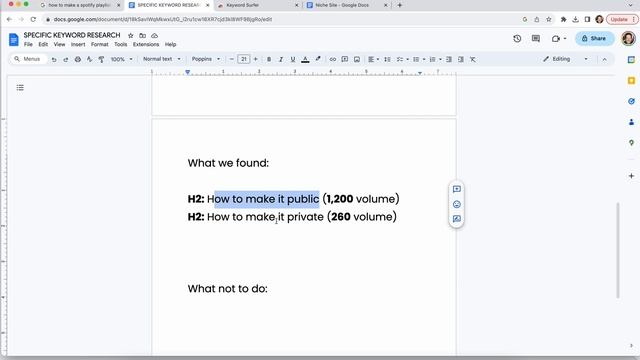Open the highlight color picker
Screen dimensions: 640x360
(318, 60)
